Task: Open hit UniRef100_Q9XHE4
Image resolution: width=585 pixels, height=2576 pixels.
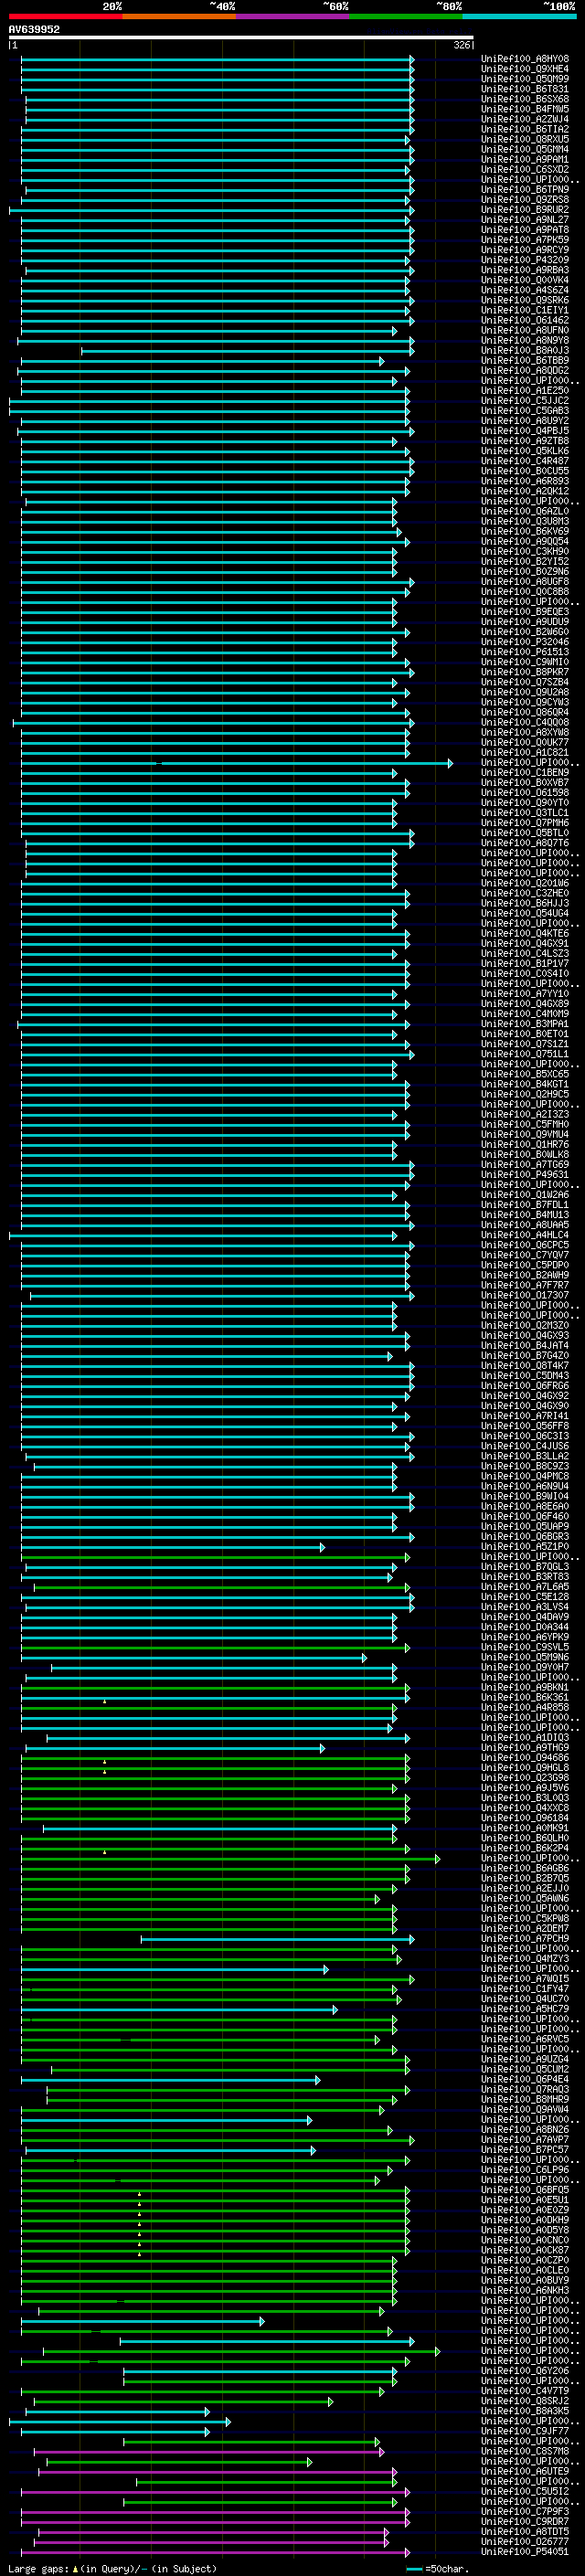Action: coord(525,69)
